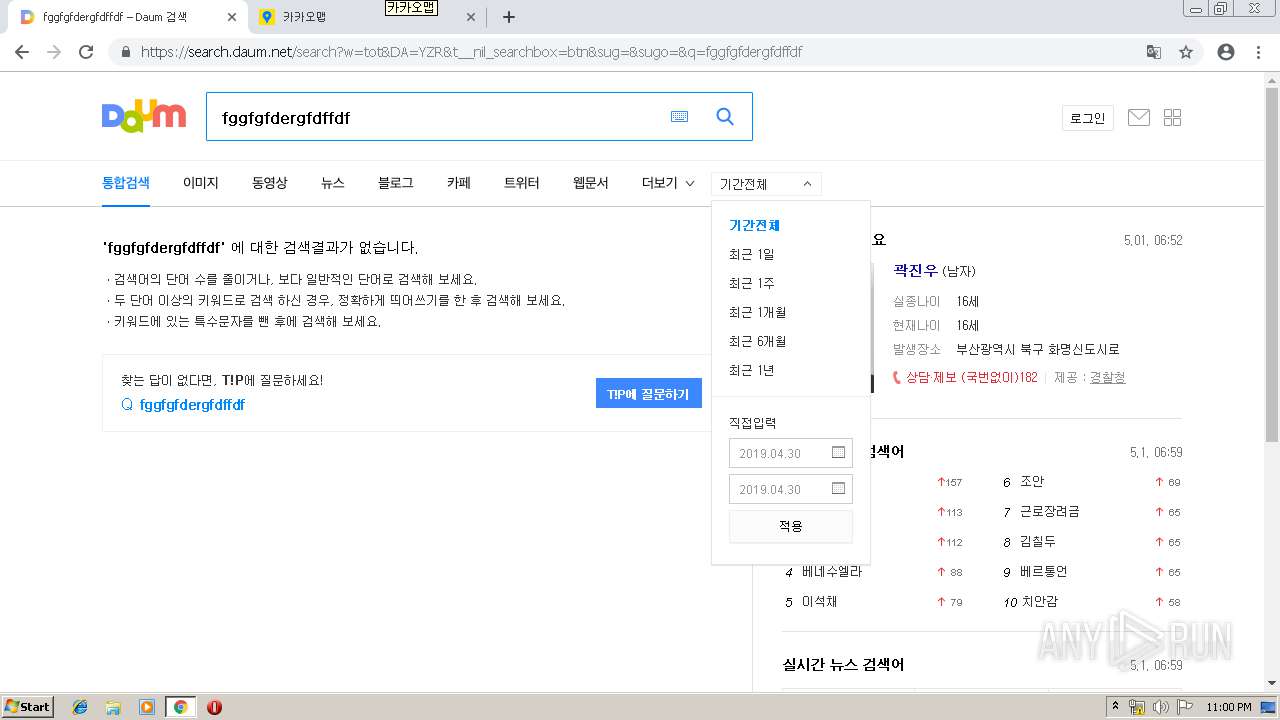This screenshot has width=1280, height=720.
Task: Expand the 더보기 menu
Action: coord(668,183)
